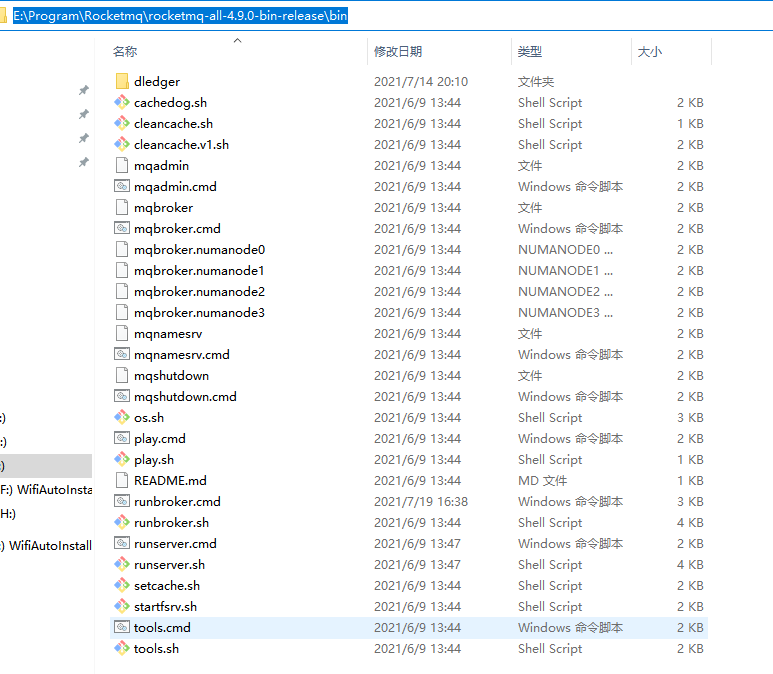Click the file name startfsrv.sh

pos(165,606)
